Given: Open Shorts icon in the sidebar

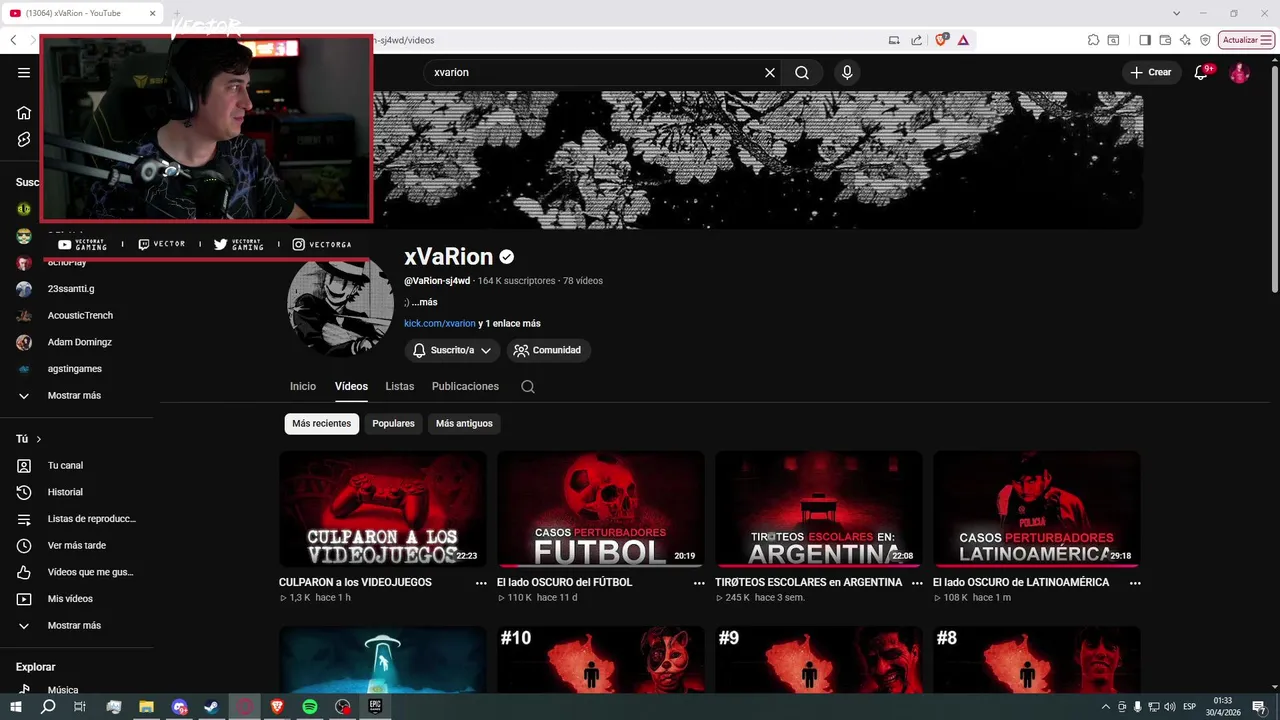Looking at the screenshot, I should 24,139.
